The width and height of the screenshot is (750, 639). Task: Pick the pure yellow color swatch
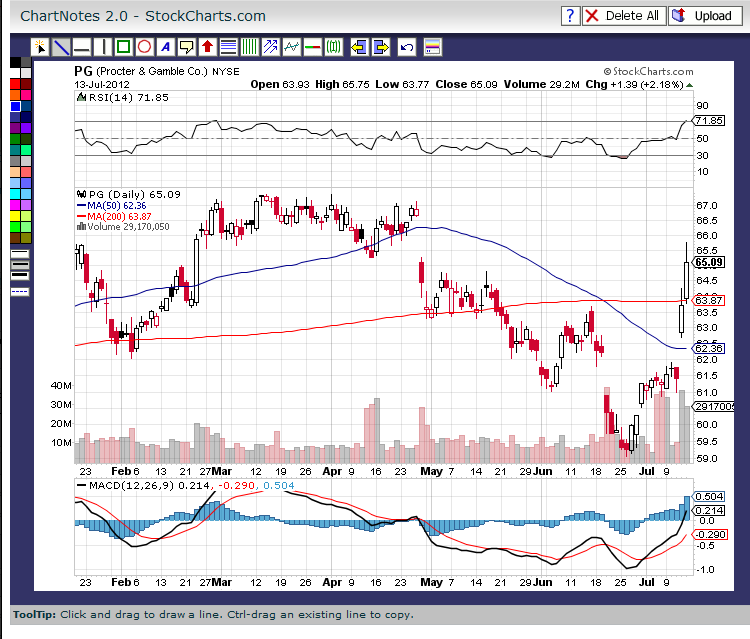(x=15, y=216)
